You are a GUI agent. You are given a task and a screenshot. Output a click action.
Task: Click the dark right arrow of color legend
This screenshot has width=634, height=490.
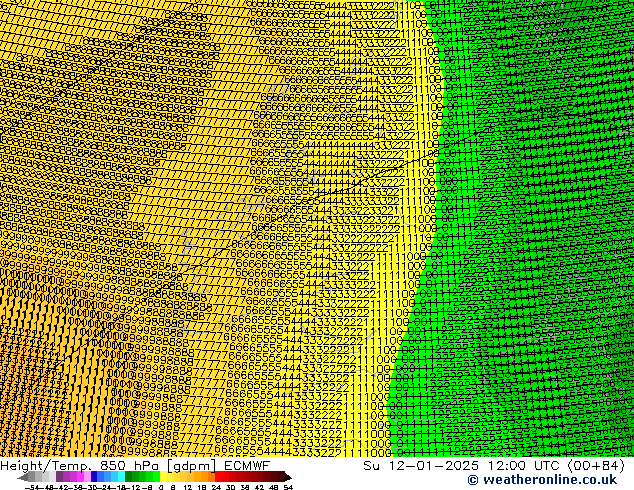pyautogui.click(x=288, y=477)
